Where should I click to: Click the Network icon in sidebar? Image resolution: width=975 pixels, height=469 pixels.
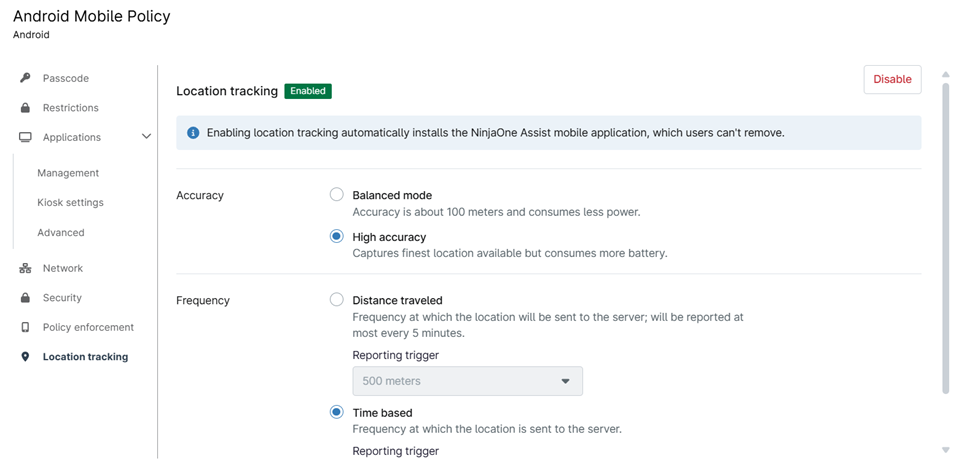tap(25, 268)
